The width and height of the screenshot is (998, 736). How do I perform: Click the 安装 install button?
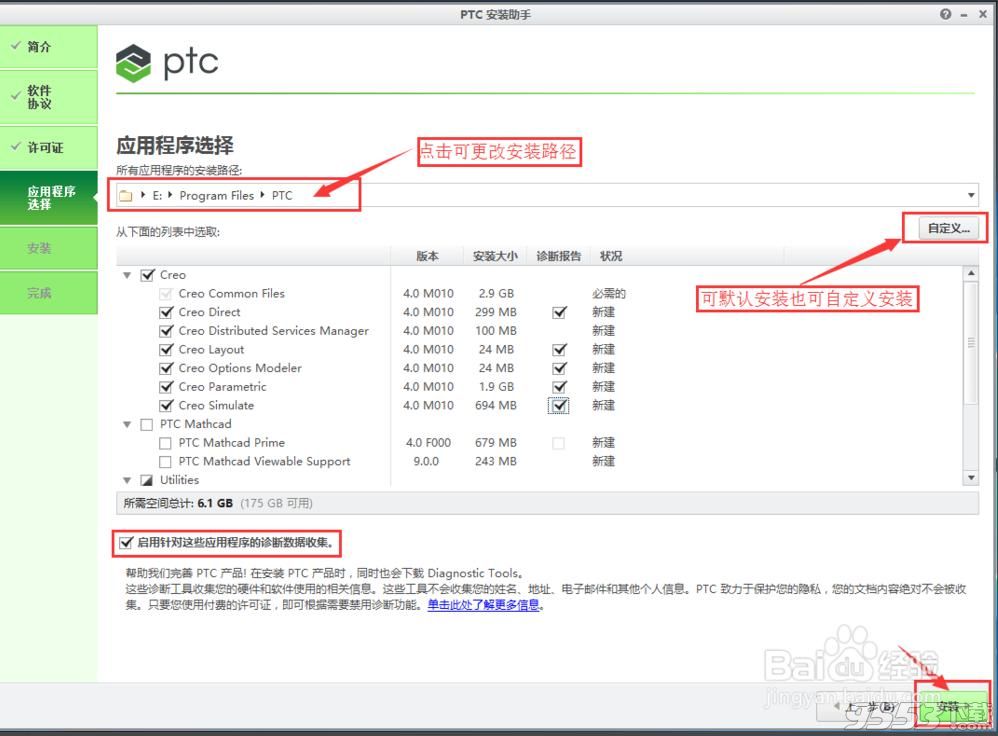[953, 705]
